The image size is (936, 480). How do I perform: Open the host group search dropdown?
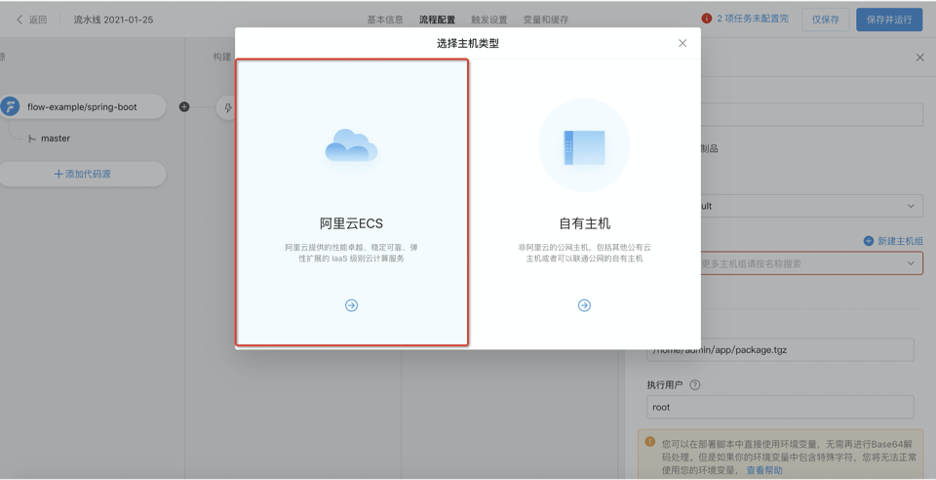[812, 263]
